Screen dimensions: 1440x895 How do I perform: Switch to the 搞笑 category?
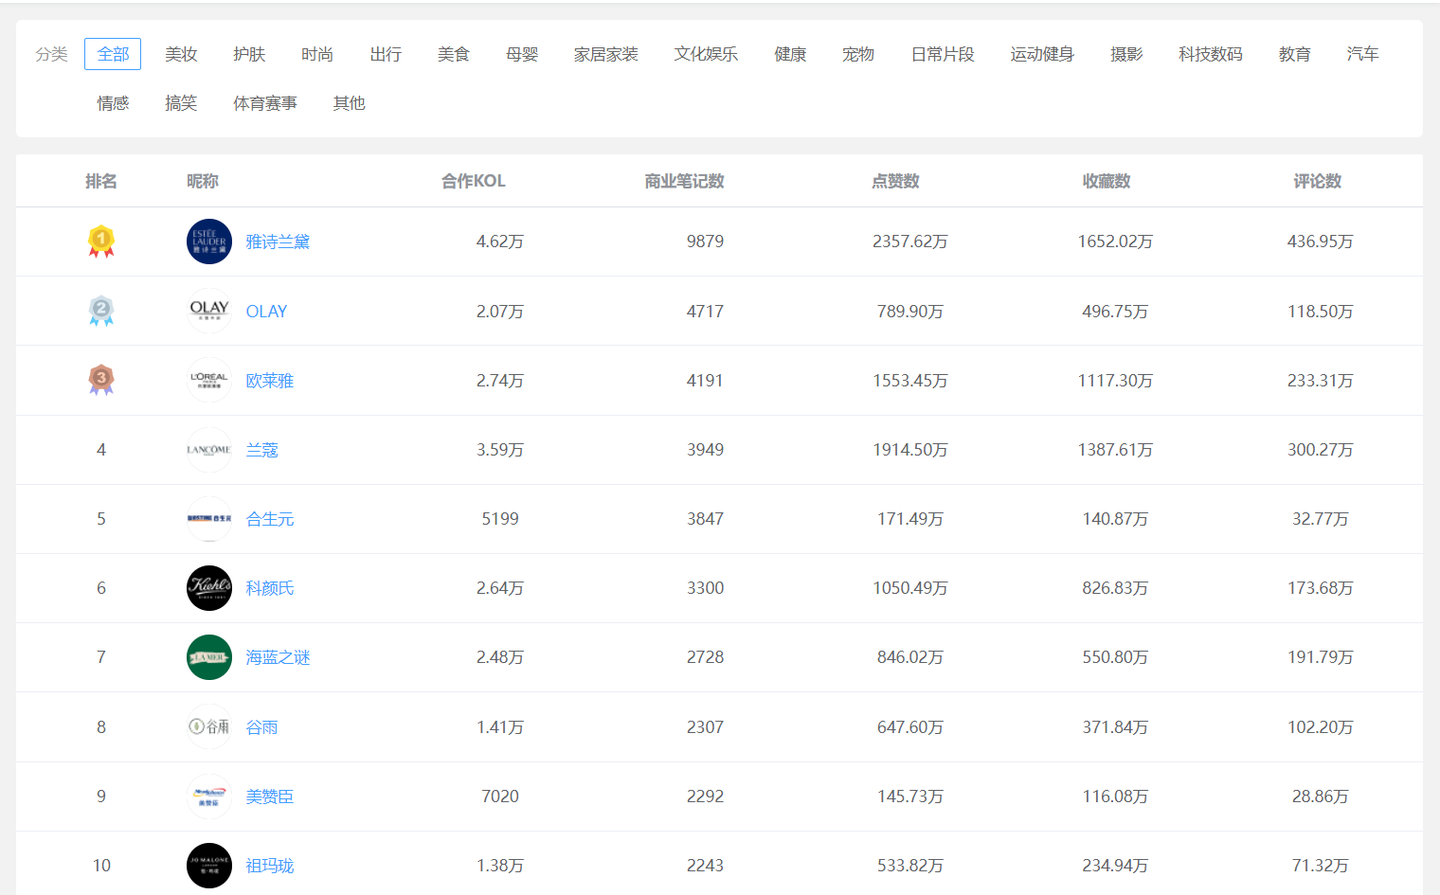(x=181, y=103)
